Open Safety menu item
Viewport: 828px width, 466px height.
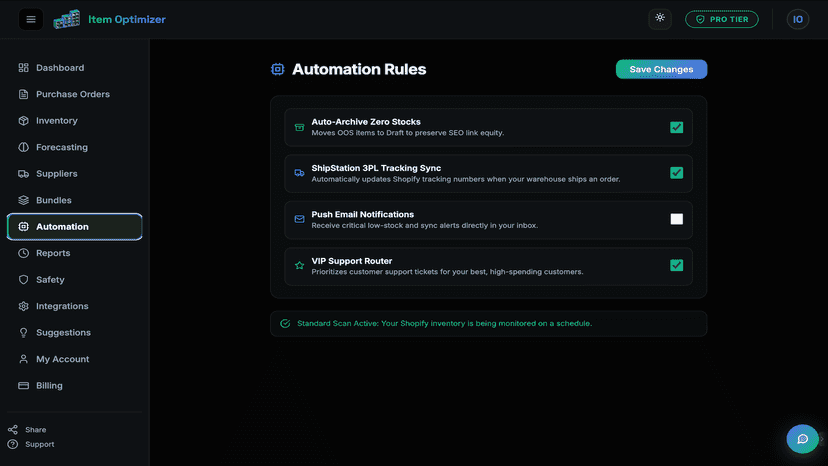(x=74, y=279)
